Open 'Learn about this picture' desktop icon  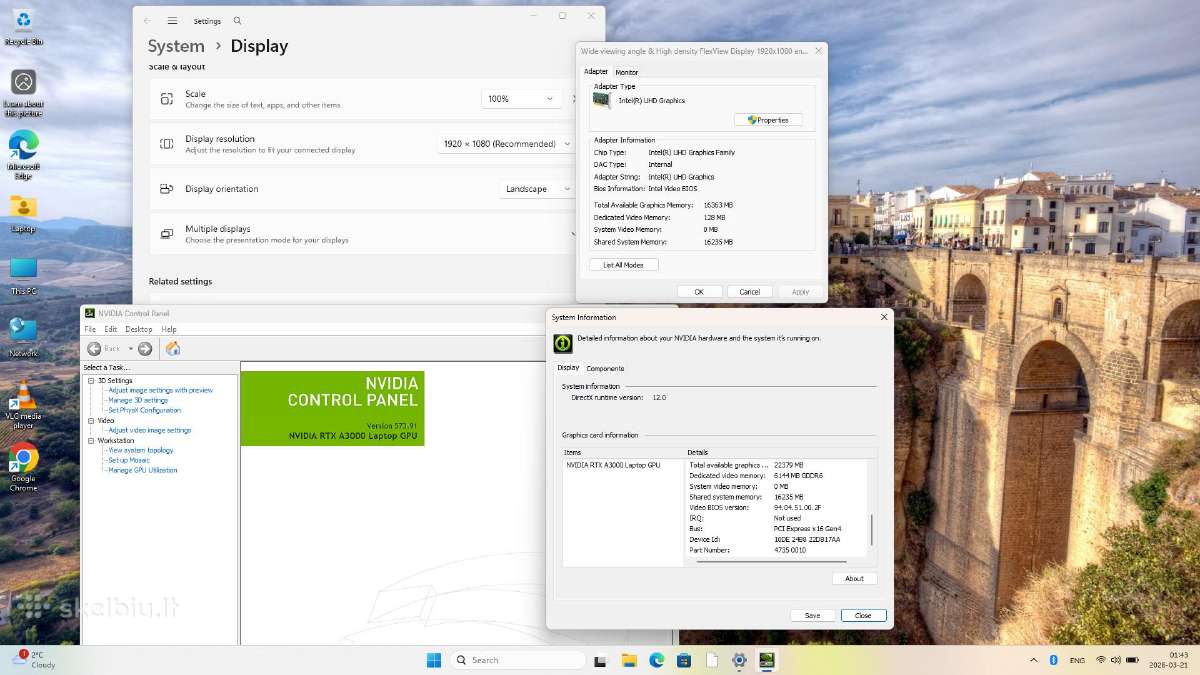point(23,90)
